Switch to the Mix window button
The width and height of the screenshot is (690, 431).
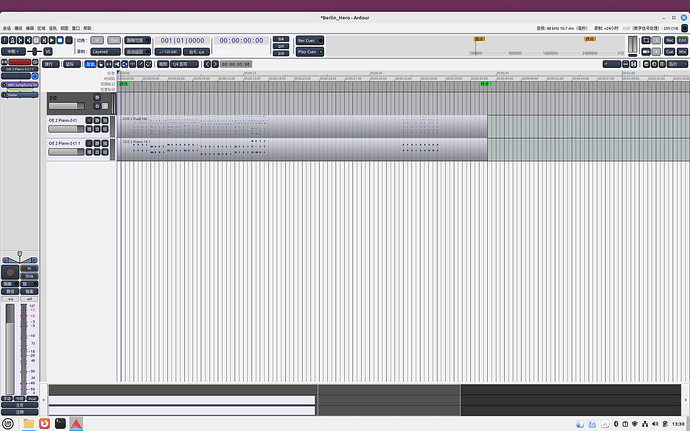click(x=682, y=51)
